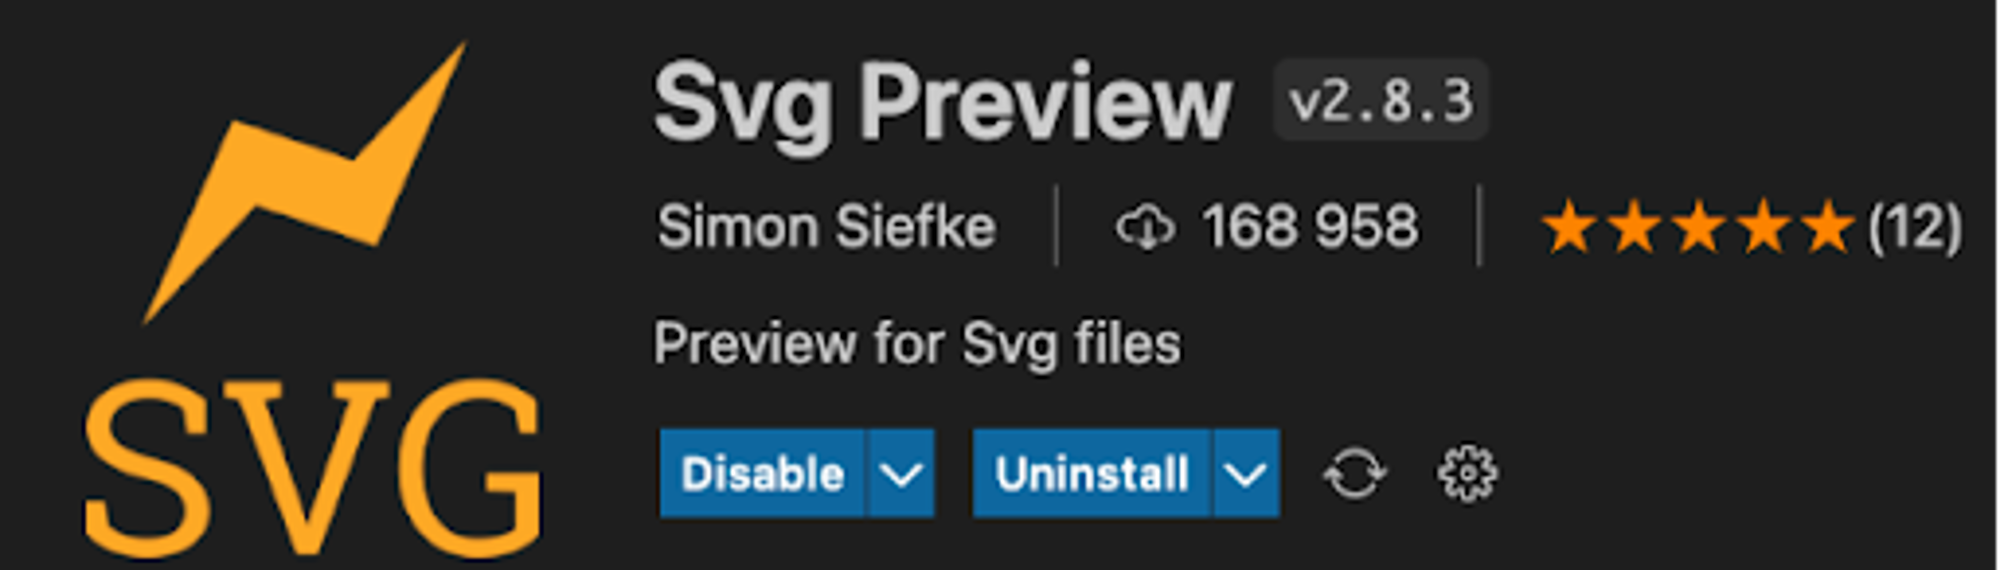Screen dimensions: 2000x570
Task: Click the first rating star
Action: [x=1570, y=226]
